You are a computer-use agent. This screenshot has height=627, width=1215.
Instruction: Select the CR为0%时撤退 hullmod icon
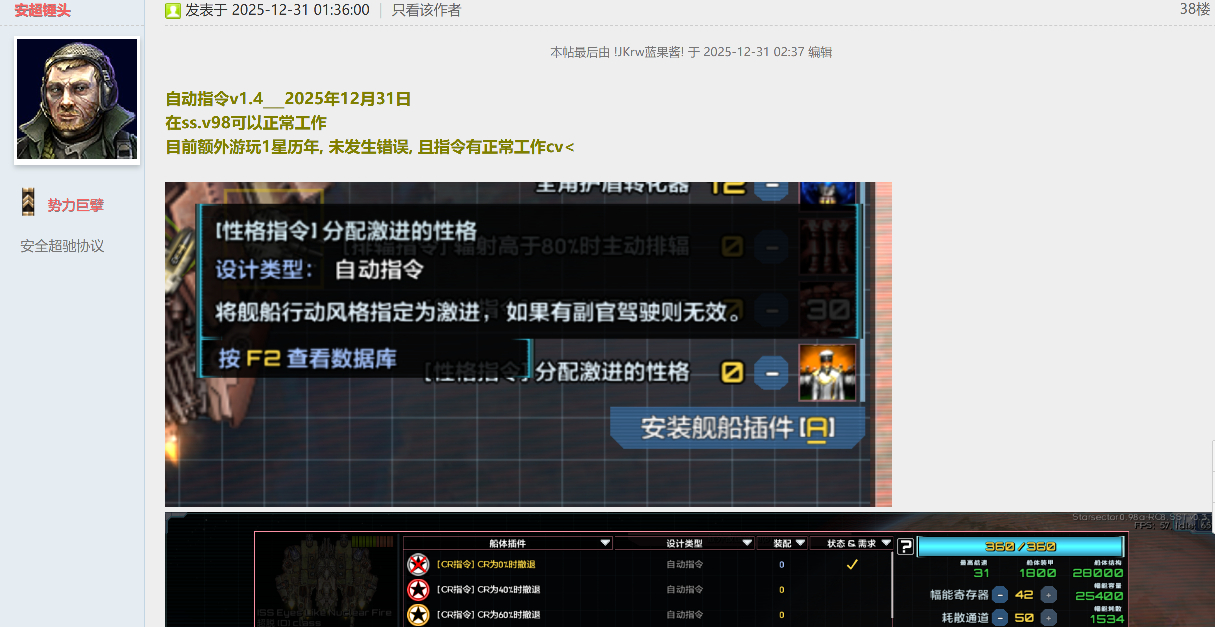tap(418, 564)
